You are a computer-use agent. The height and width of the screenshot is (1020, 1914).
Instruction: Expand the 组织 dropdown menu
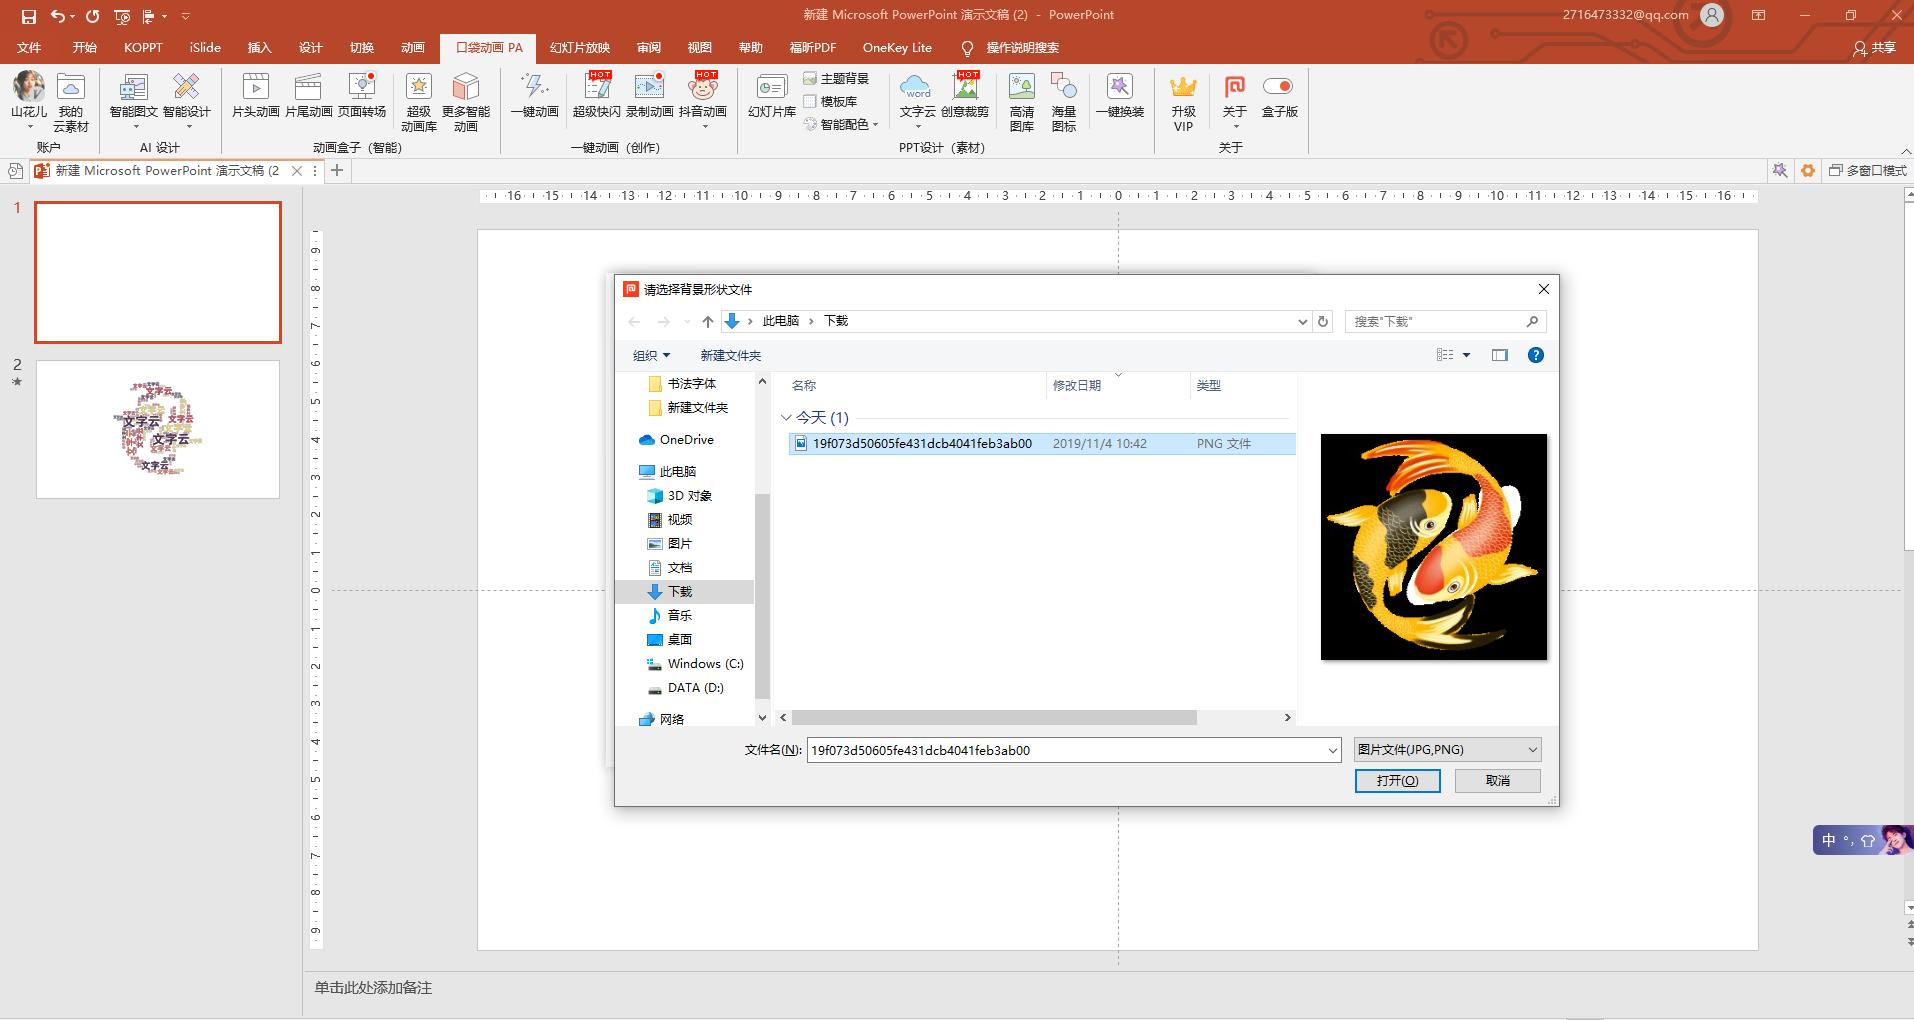tap(651, 355)
